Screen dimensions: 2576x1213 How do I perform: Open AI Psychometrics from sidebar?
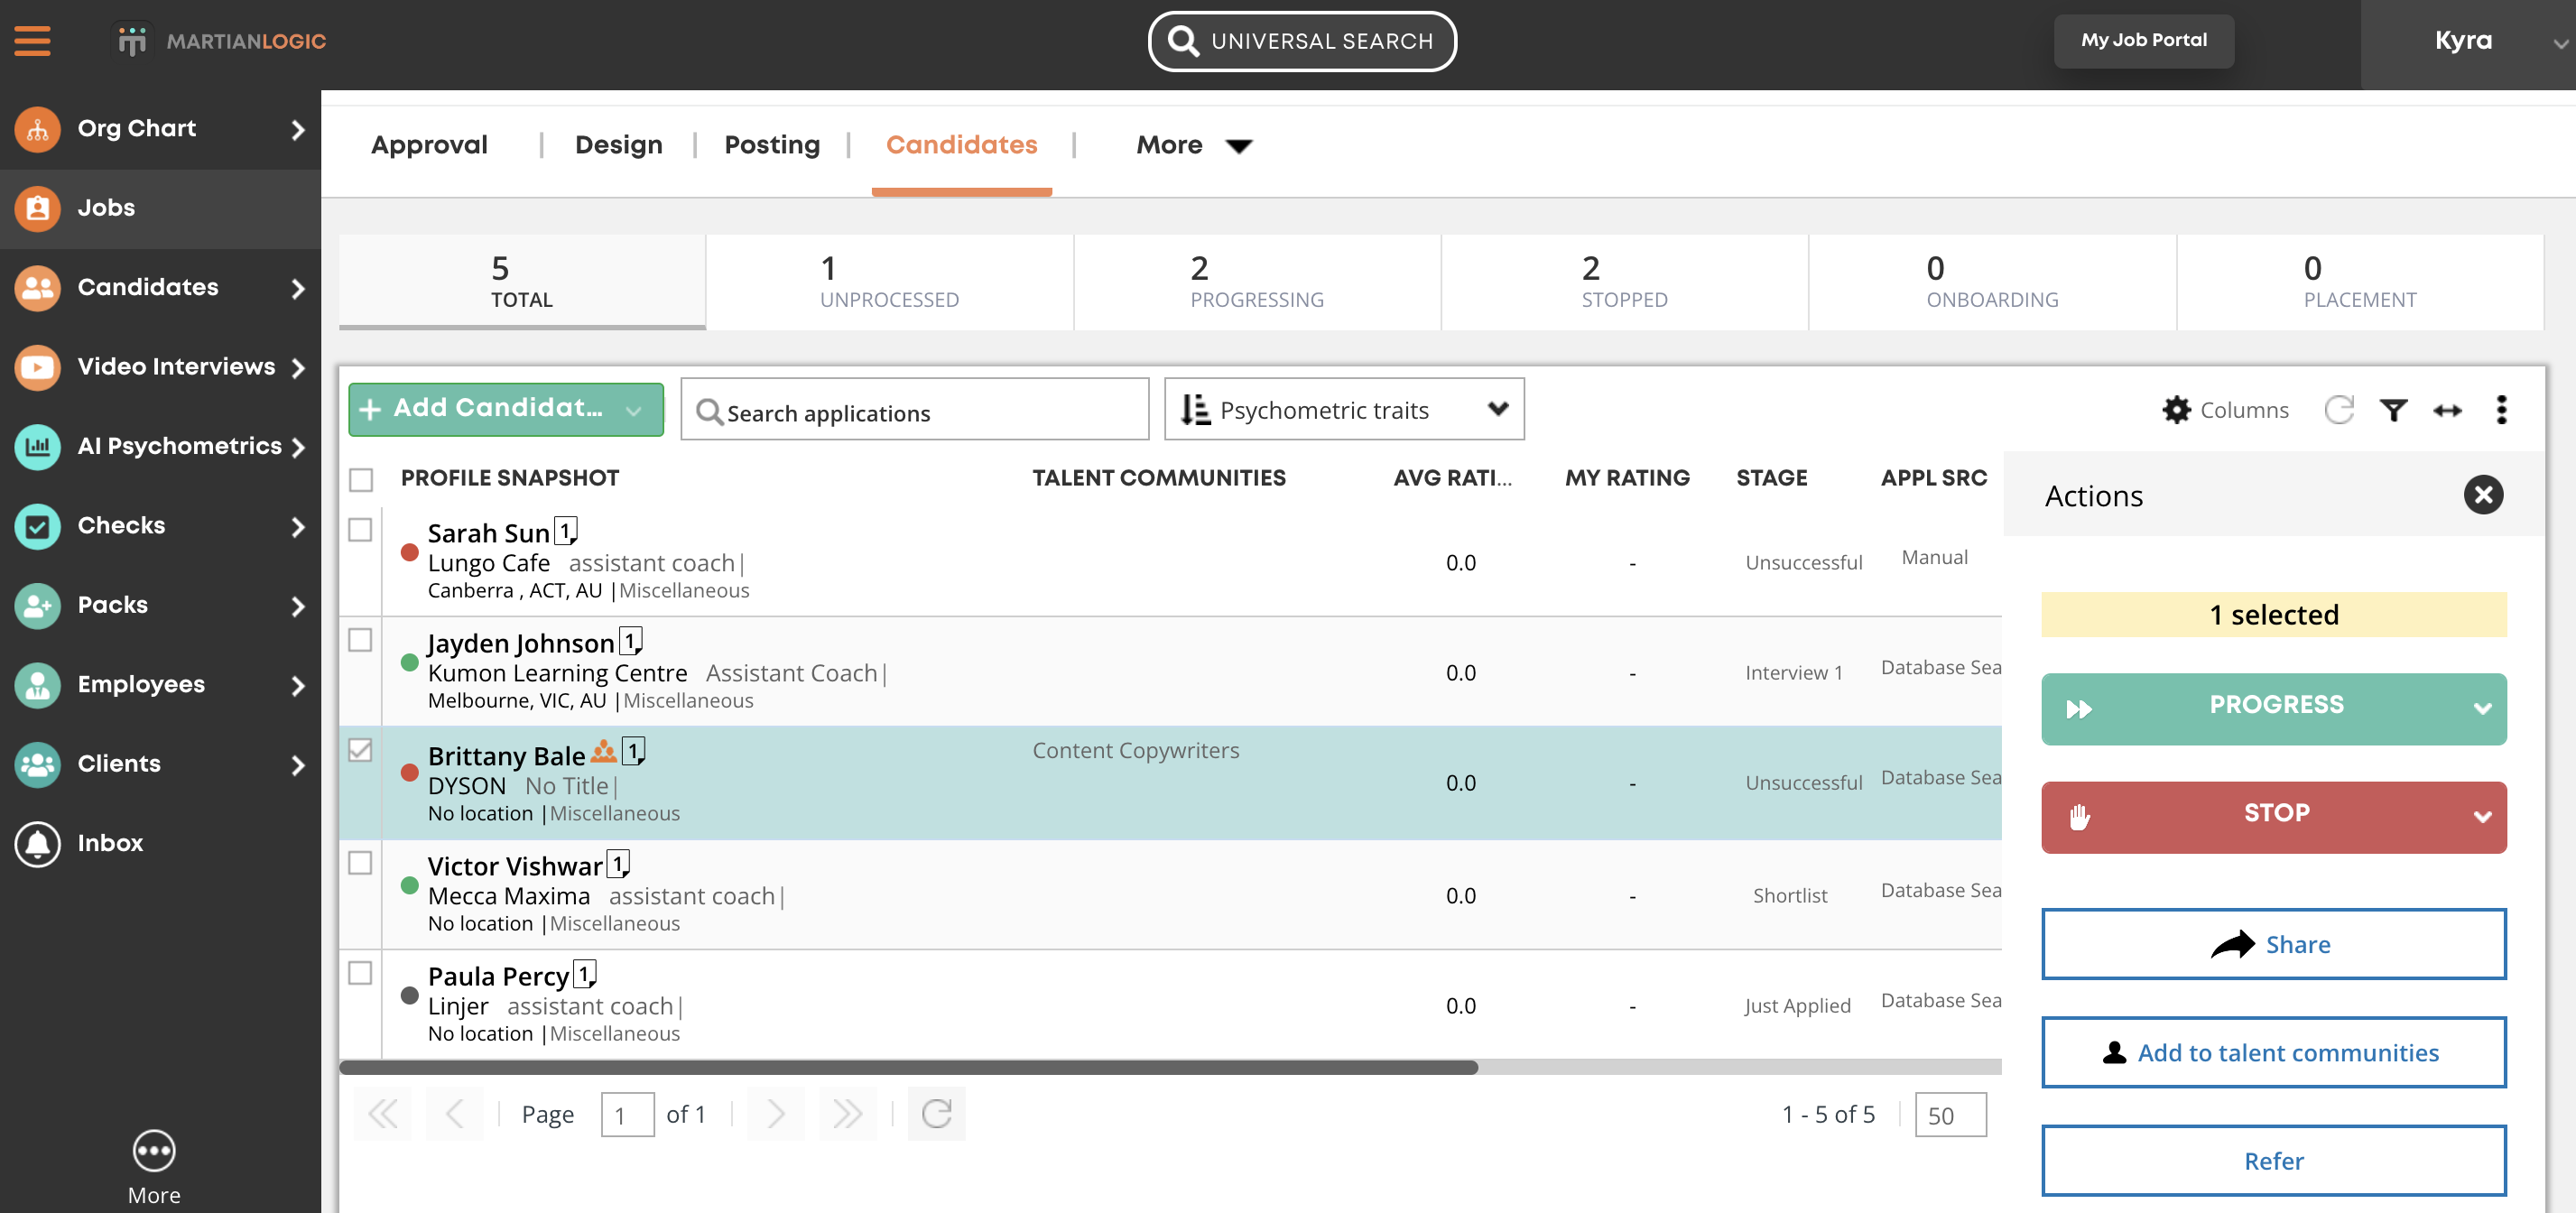pos(178,446)
